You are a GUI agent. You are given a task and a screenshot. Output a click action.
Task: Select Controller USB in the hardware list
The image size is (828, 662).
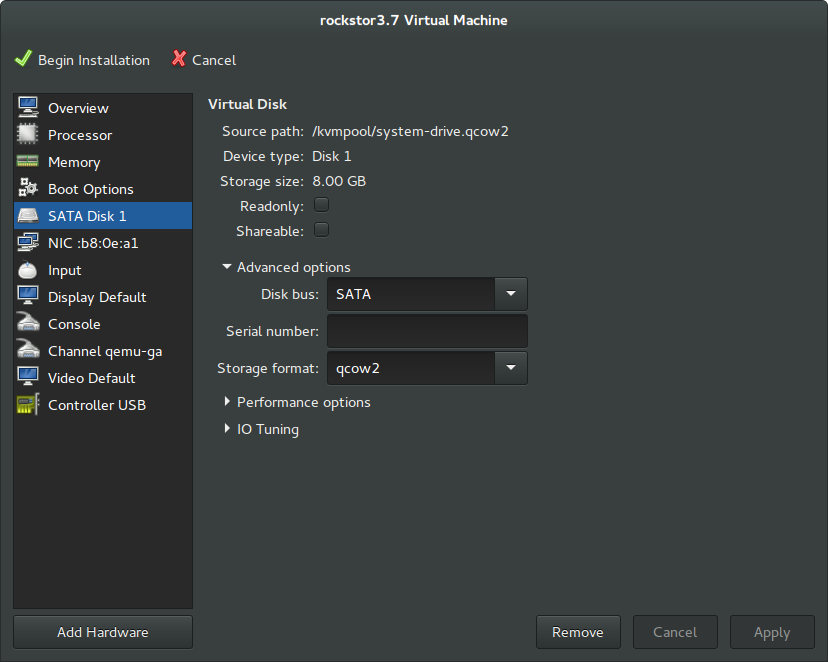point(103,405)
